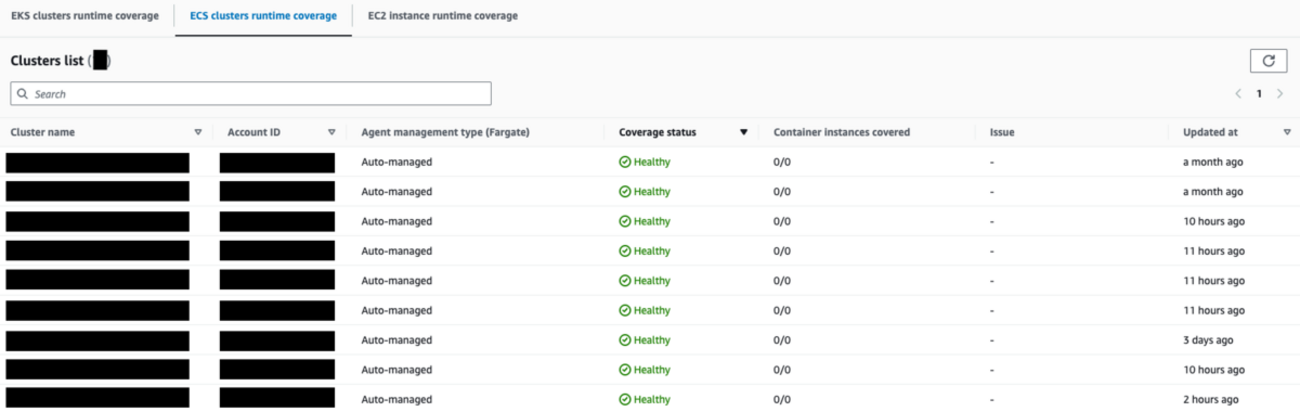
Task: Go to the next page arrow
Action: [x=1280, y=94]
